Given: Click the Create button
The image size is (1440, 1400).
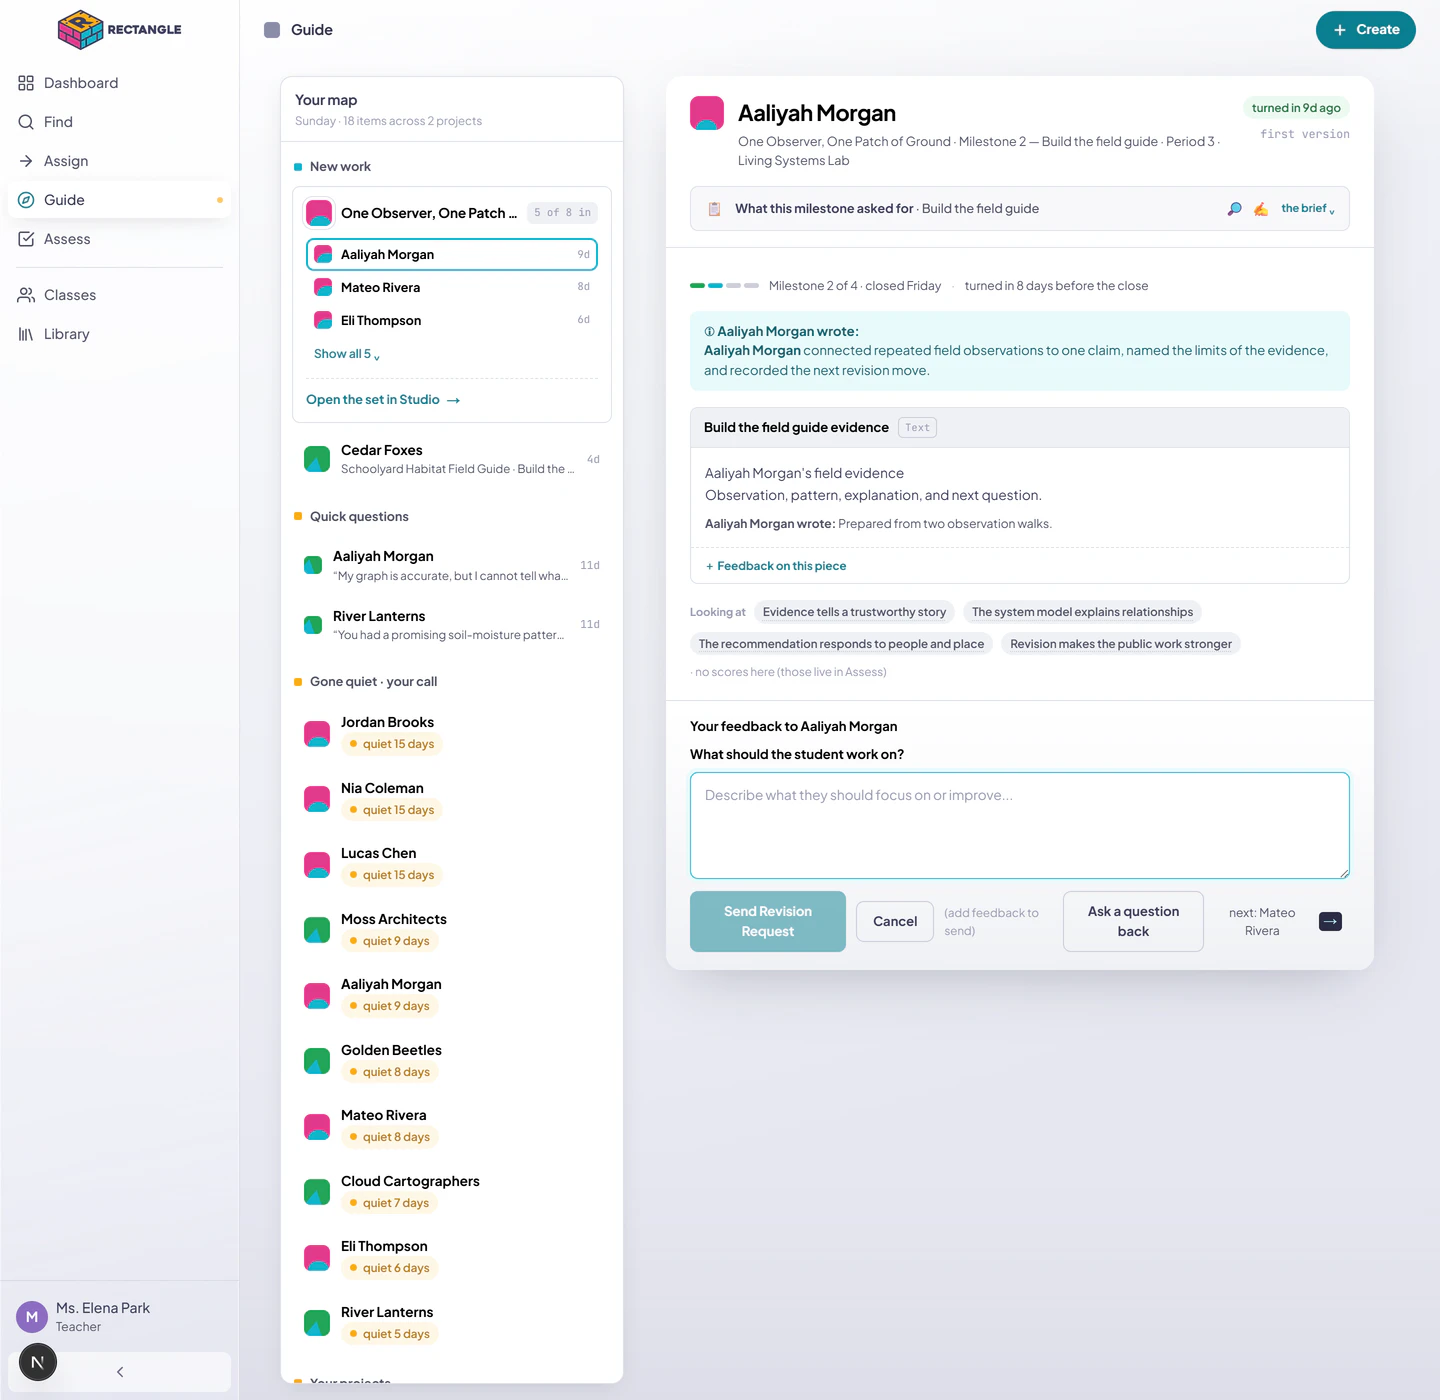Looking at the screenshot, I should [x=1365, y=30].
